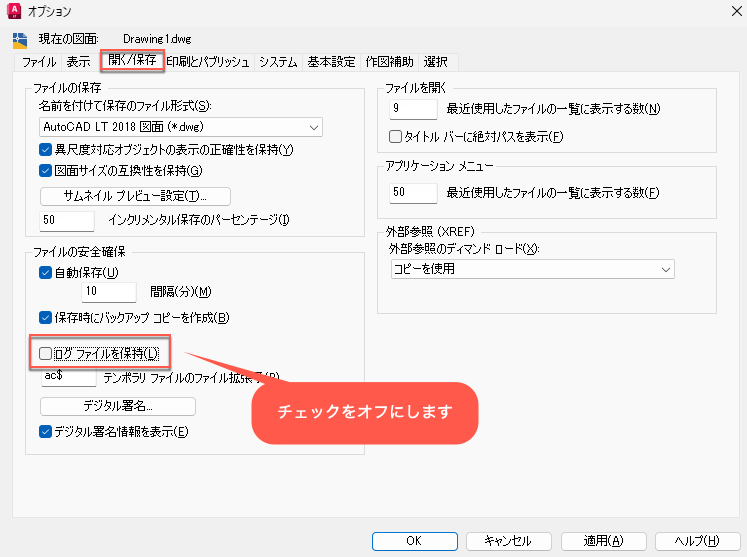747x557 pixels.
Task: Click the 外部参照のディマンド ロード label
Action: click(464, 249)
